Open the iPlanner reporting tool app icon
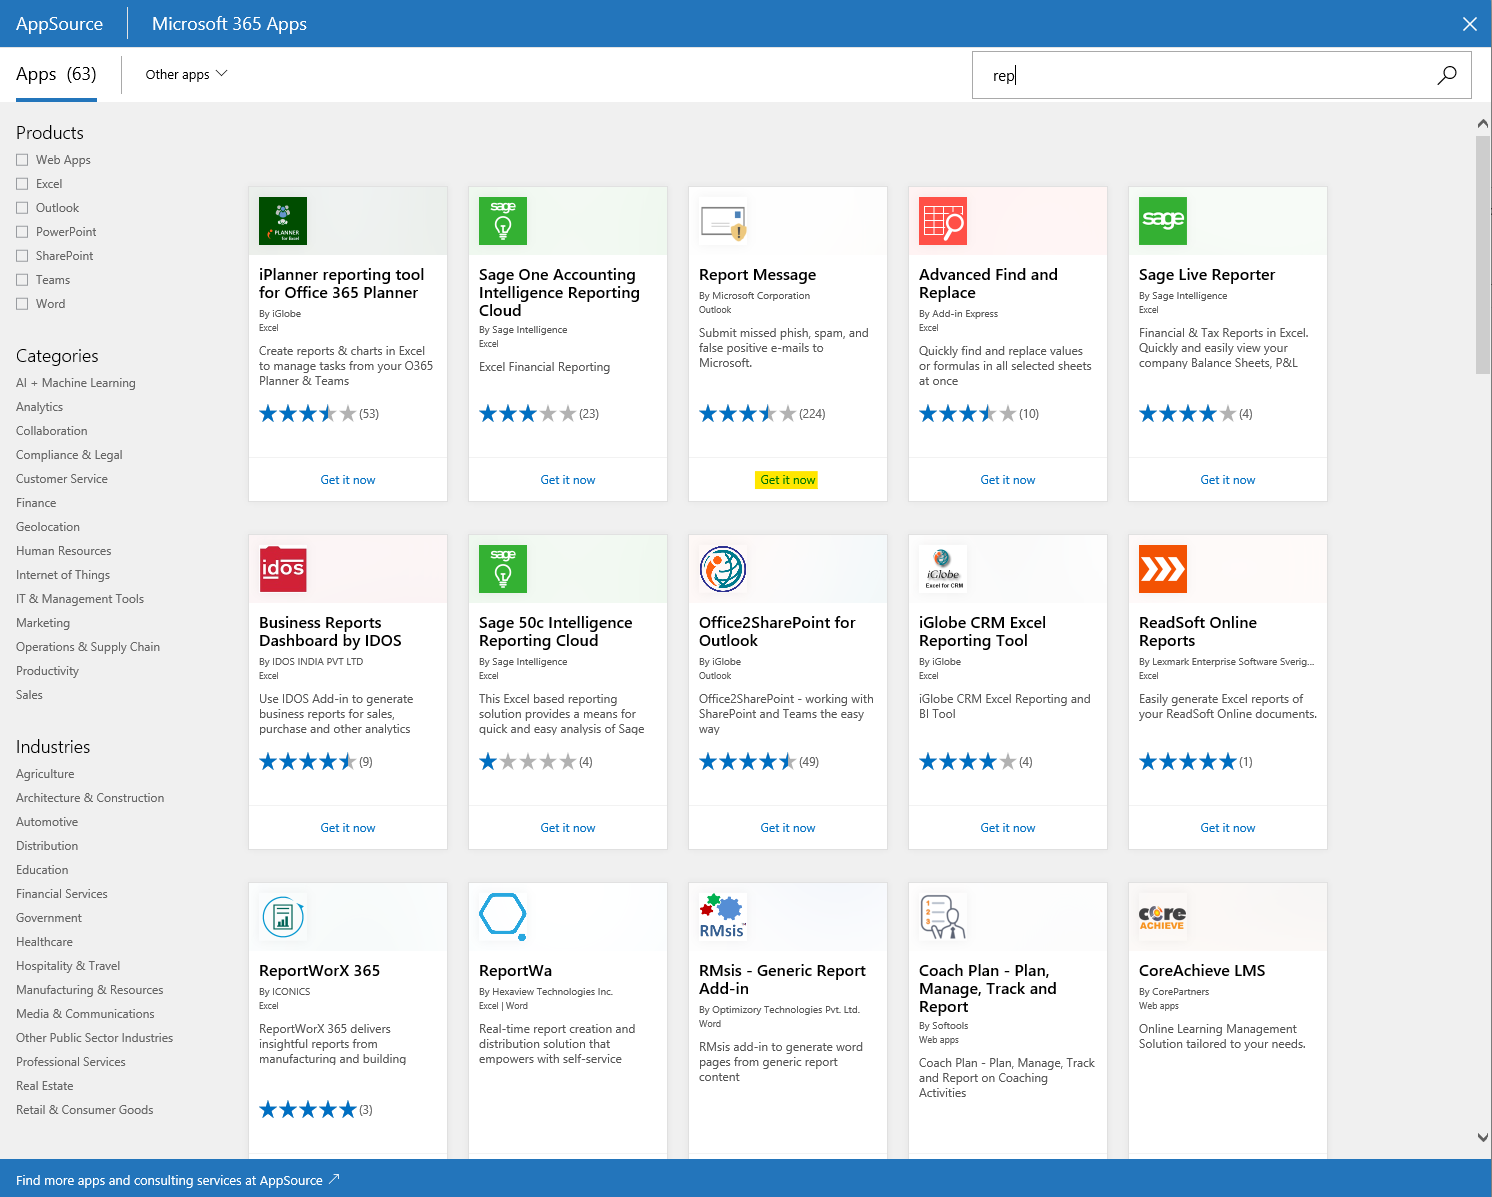The height and width of the screenshot is (1197, 1492). [283, 221]
